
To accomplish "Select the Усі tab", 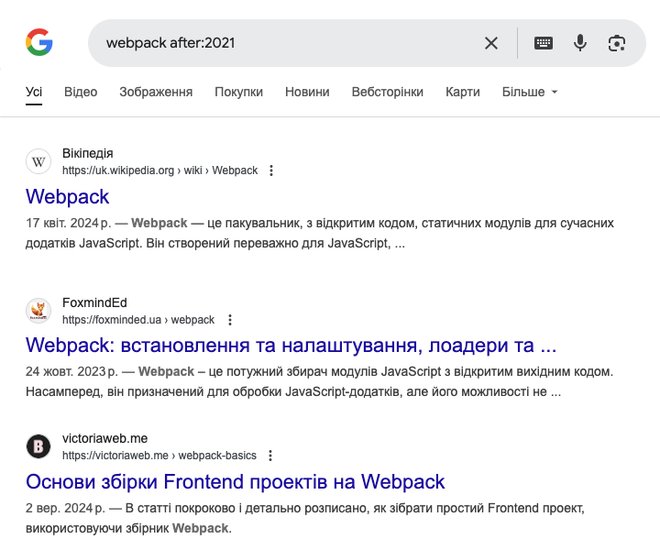I will pyautogui.click(x=34, y=92).
